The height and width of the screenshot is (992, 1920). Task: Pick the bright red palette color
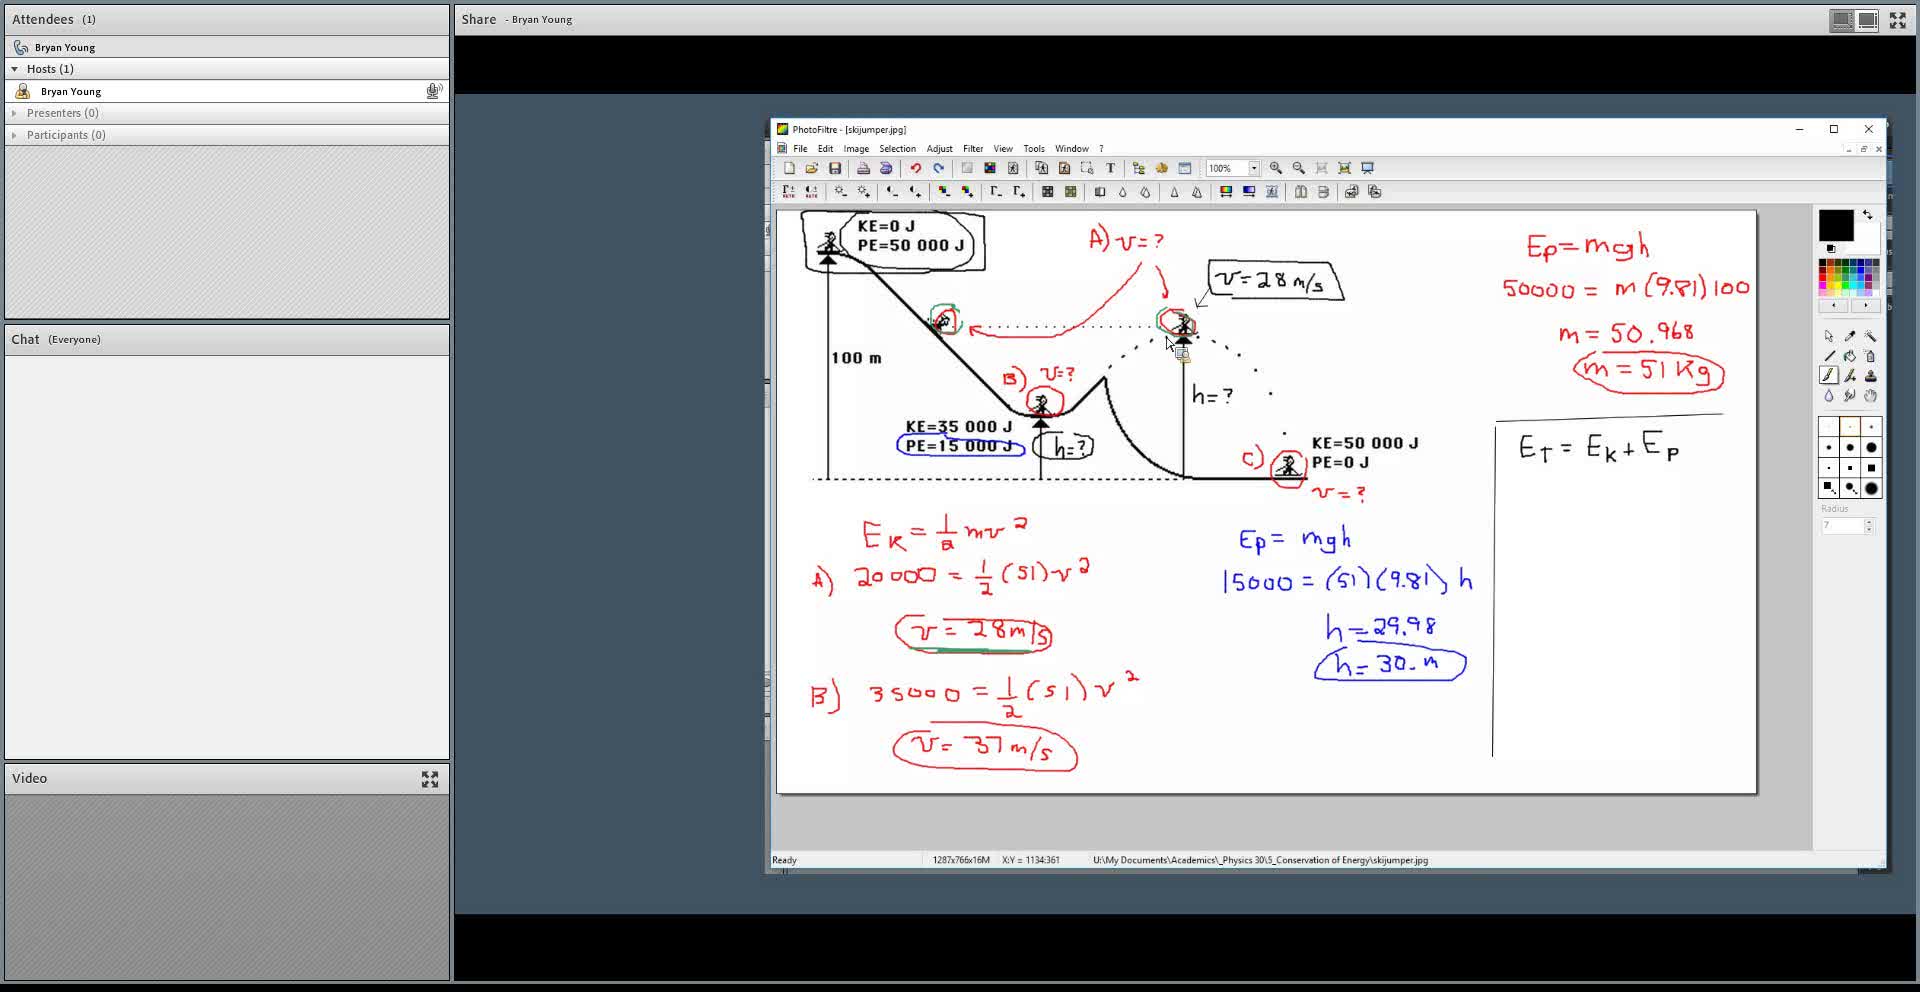(1823, 277)
